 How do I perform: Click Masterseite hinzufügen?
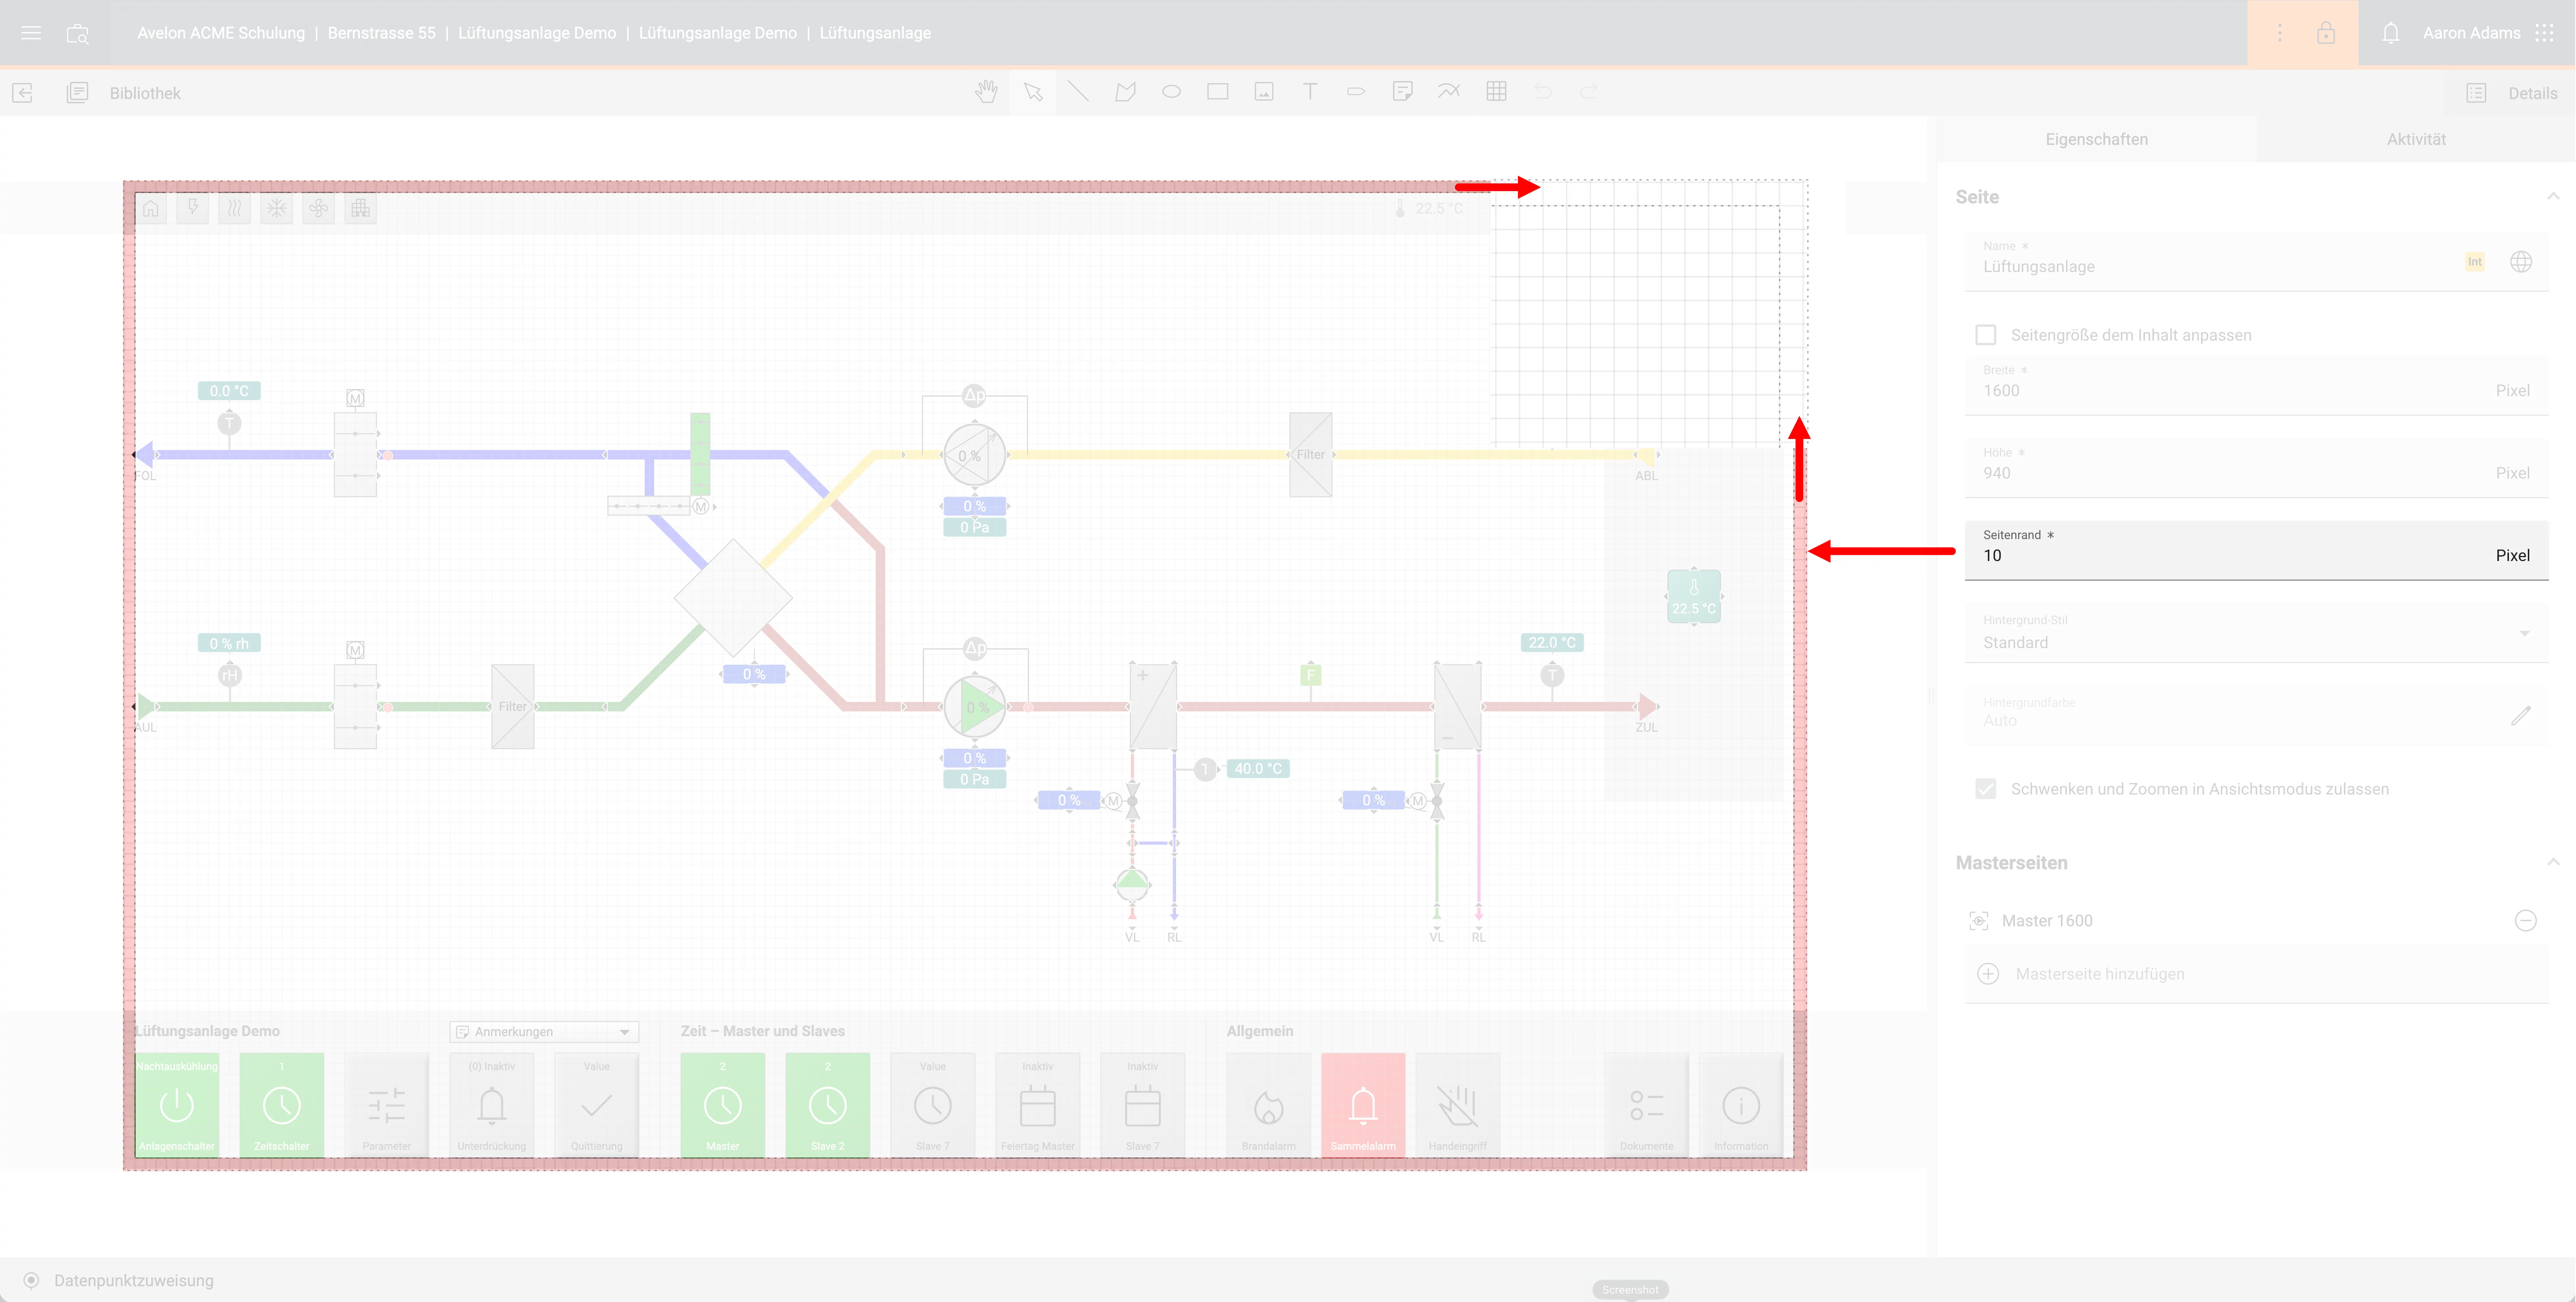[x=2257, y=974]
